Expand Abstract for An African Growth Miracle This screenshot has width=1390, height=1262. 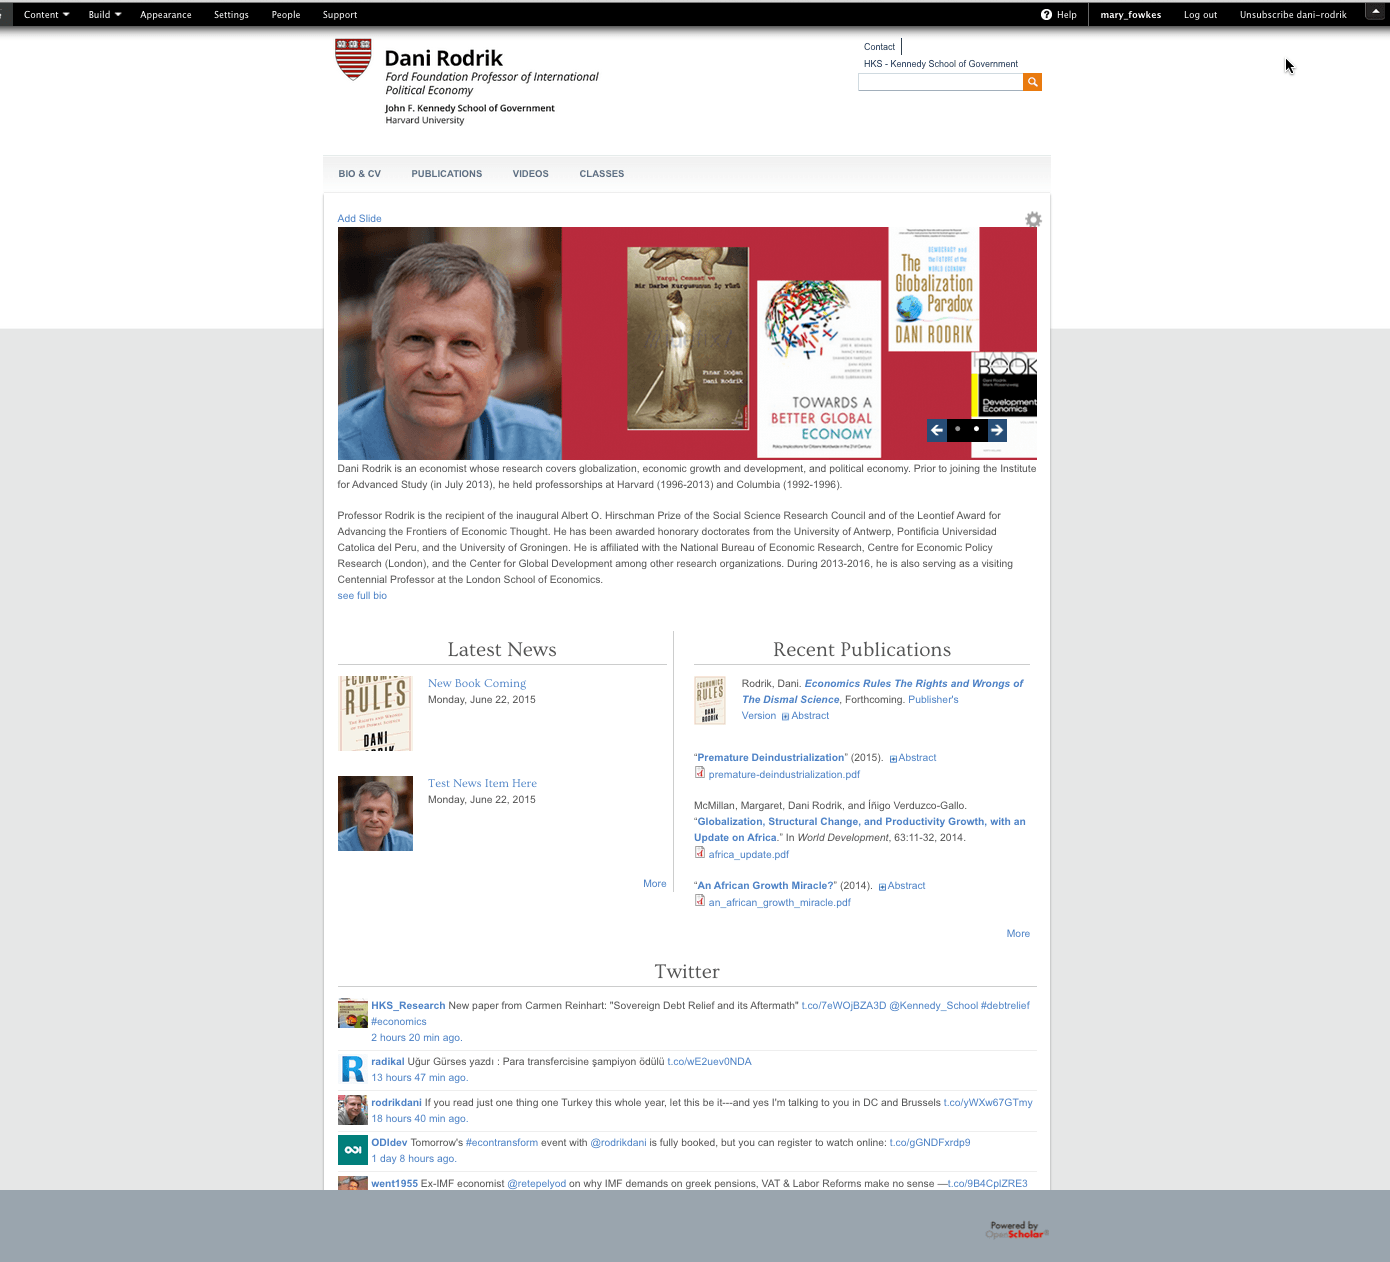[902, 886]
